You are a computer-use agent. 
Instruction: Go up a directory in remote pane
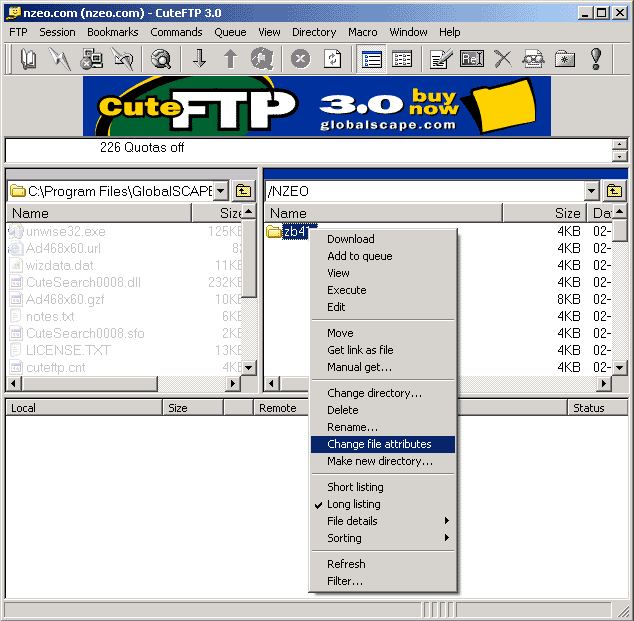pos(614,191)
